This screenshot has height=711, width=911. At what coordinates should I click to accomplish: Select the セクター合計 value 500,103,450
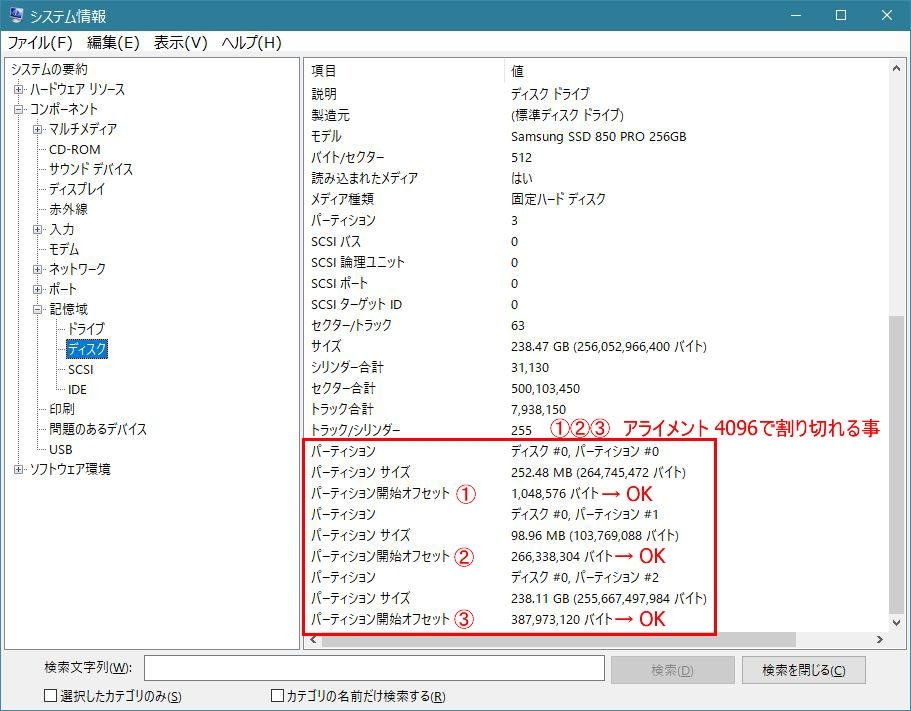click(x=545, y=388)
